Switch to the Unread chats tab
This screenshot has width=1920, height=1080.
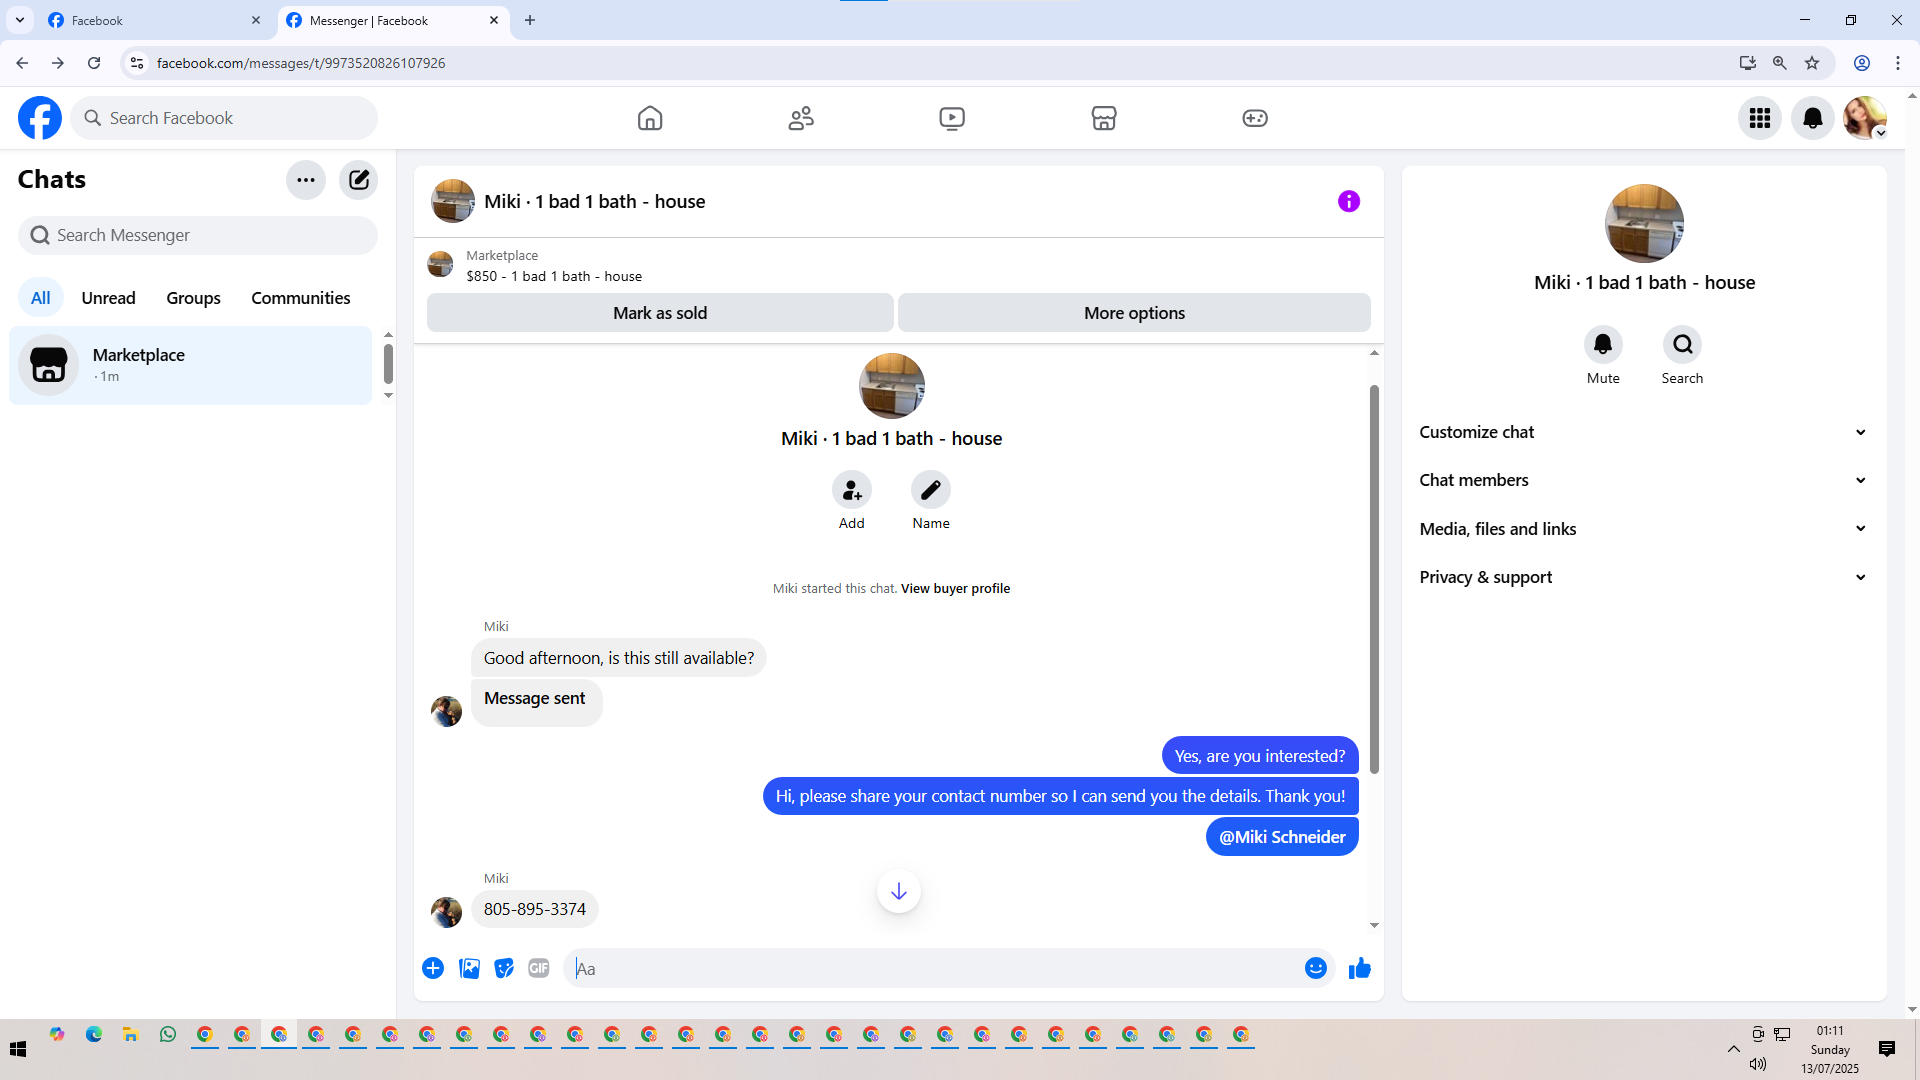point(108,298)
